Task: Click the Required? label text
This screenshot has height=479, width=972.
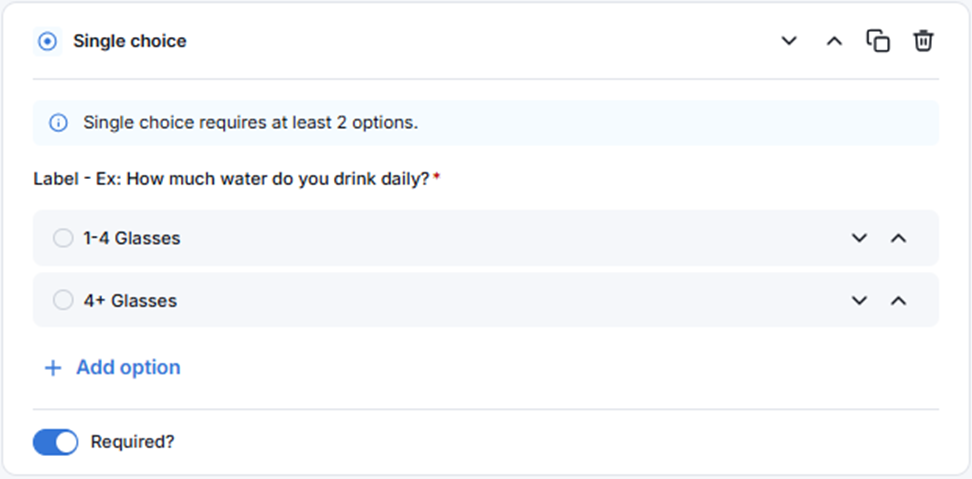Action: pyautogui.click(x=132, y=442)
